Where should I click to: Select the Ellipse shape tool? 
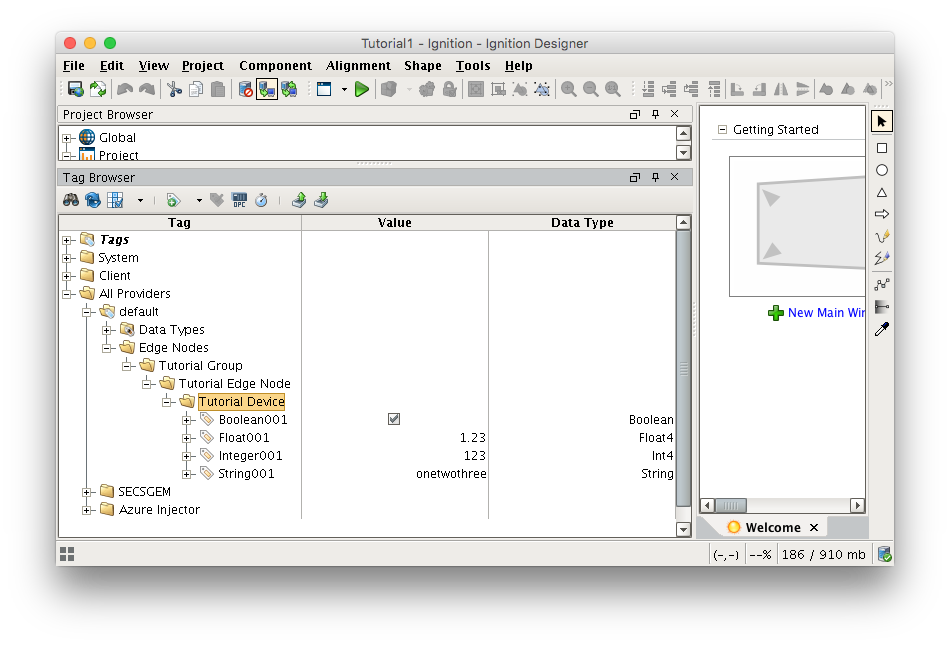(881, 170)
